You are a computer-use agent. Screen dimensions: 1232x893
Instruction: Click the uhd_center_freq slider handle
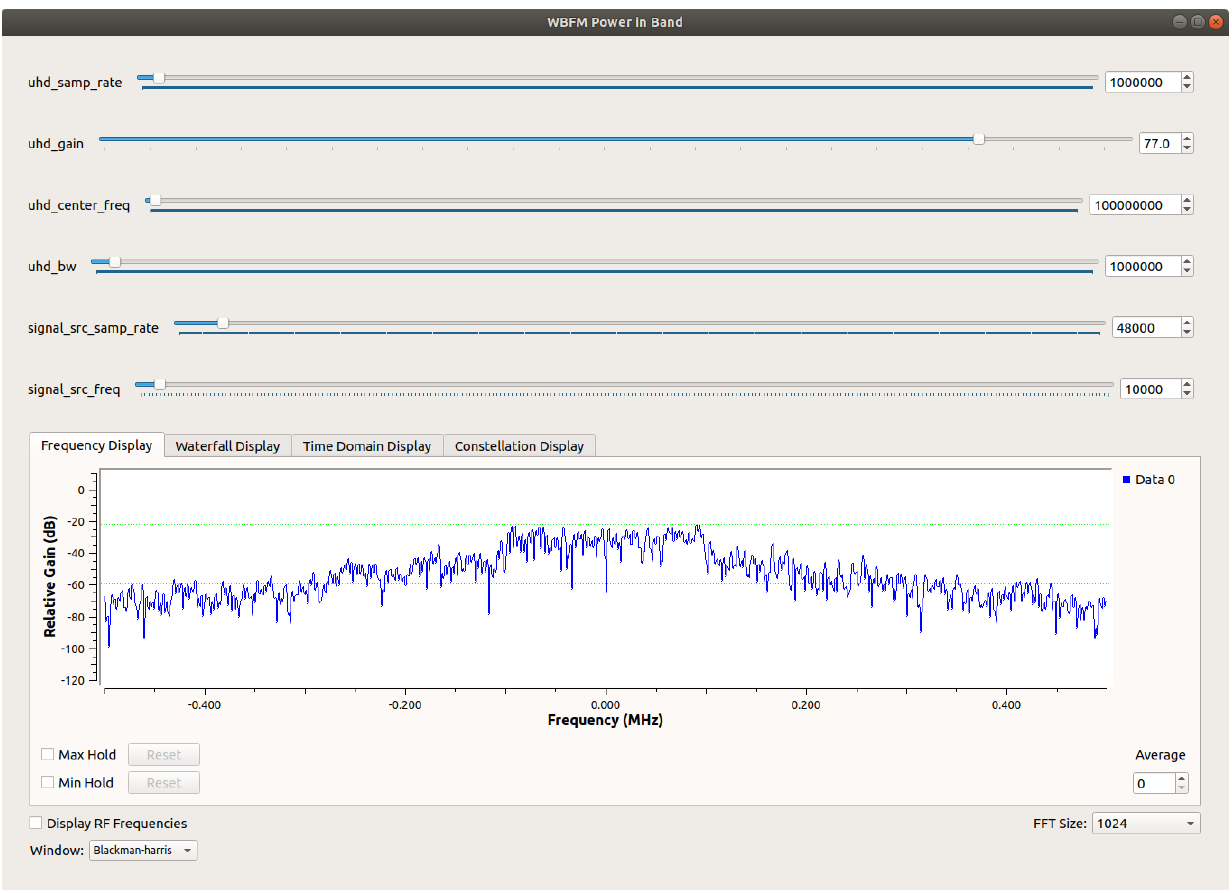(x=155, y=200)
